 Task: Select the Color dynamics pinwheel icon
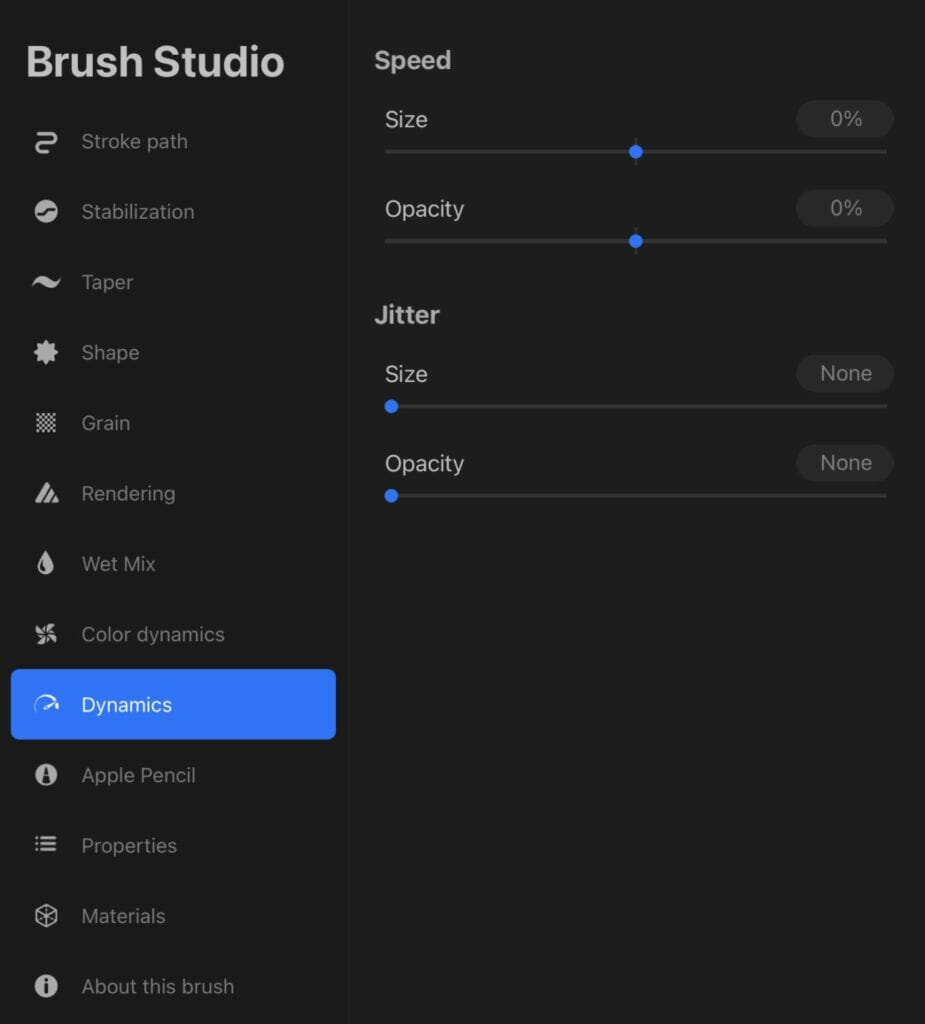coord(46,634)
